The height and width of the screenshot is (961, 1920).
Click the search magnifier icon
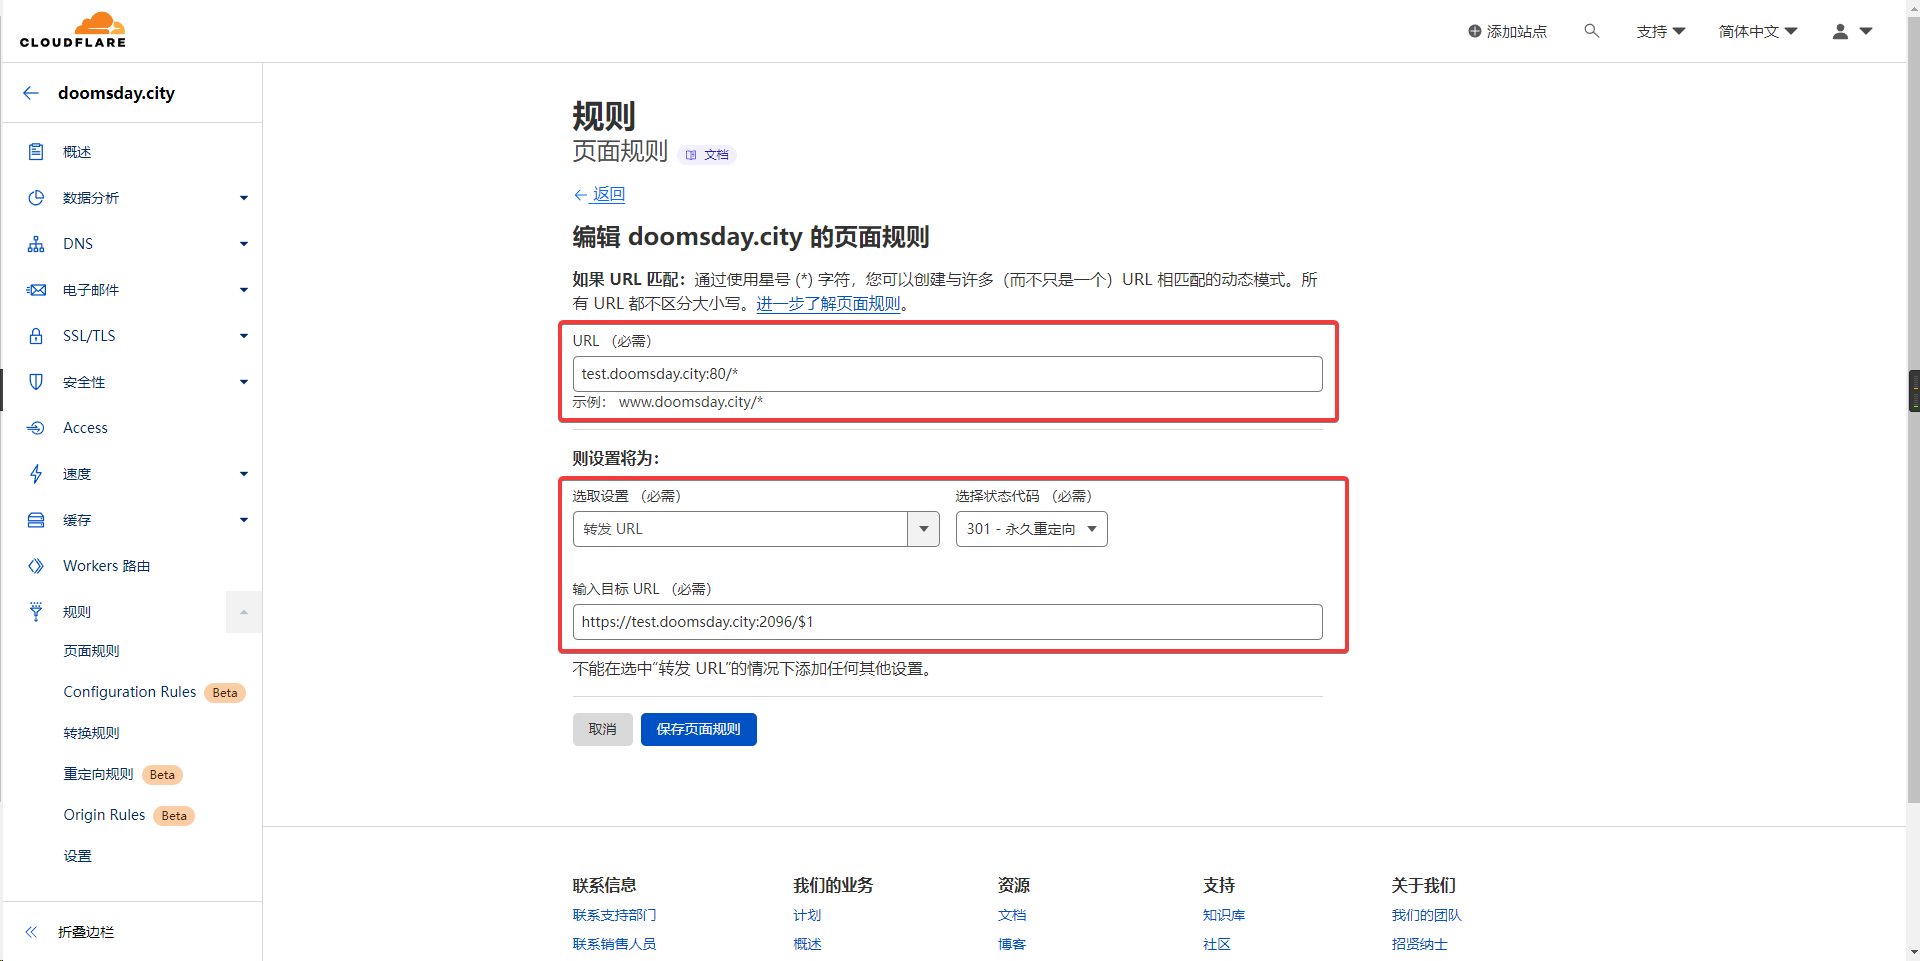[1591, 31]
